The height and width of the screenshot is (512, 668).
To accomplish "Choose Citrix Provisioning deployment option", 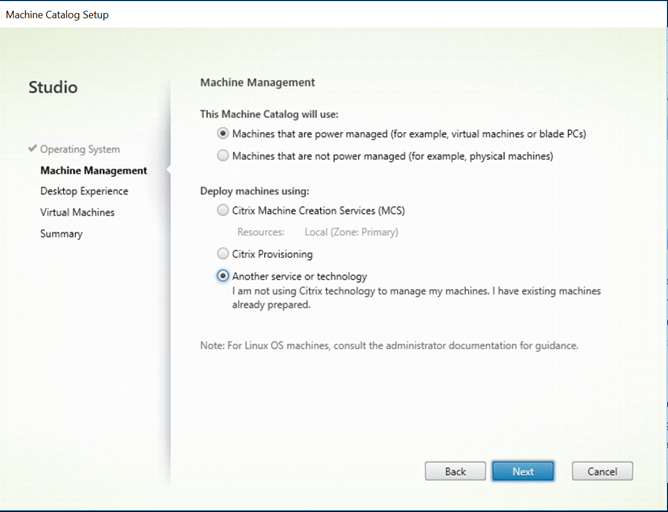I will pos(223,254).
